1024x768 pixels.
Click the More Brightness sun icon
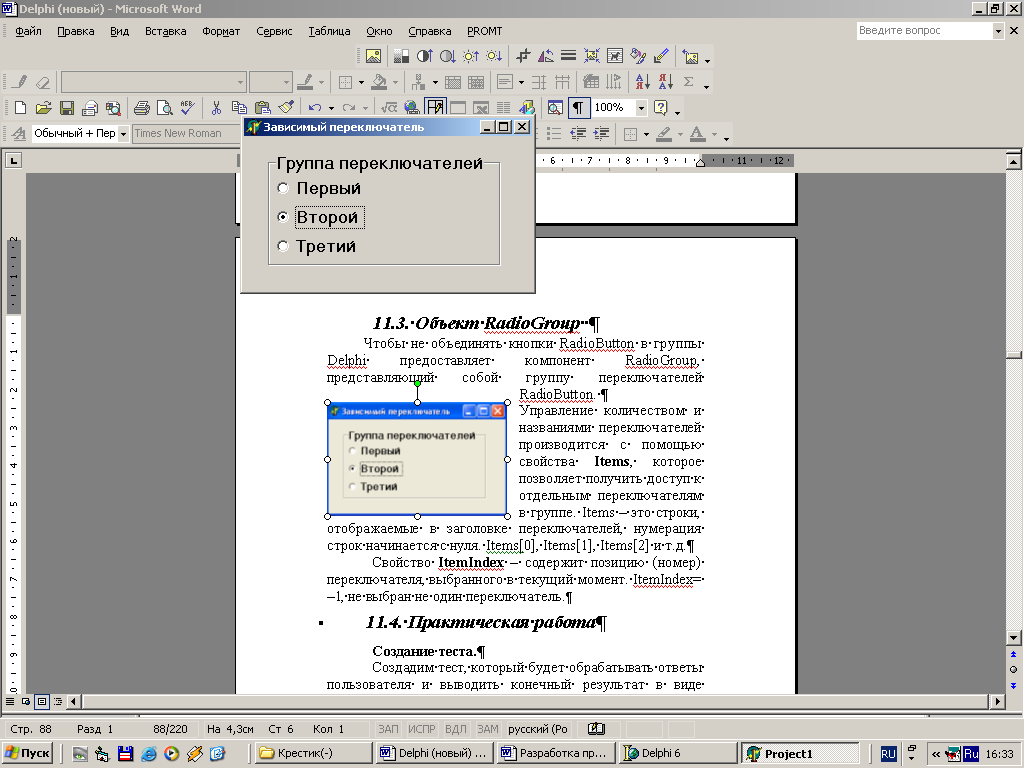coord(471,56)
